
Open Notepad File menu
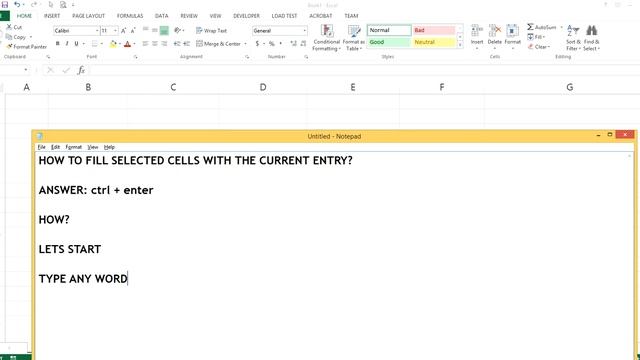(41, 147)
